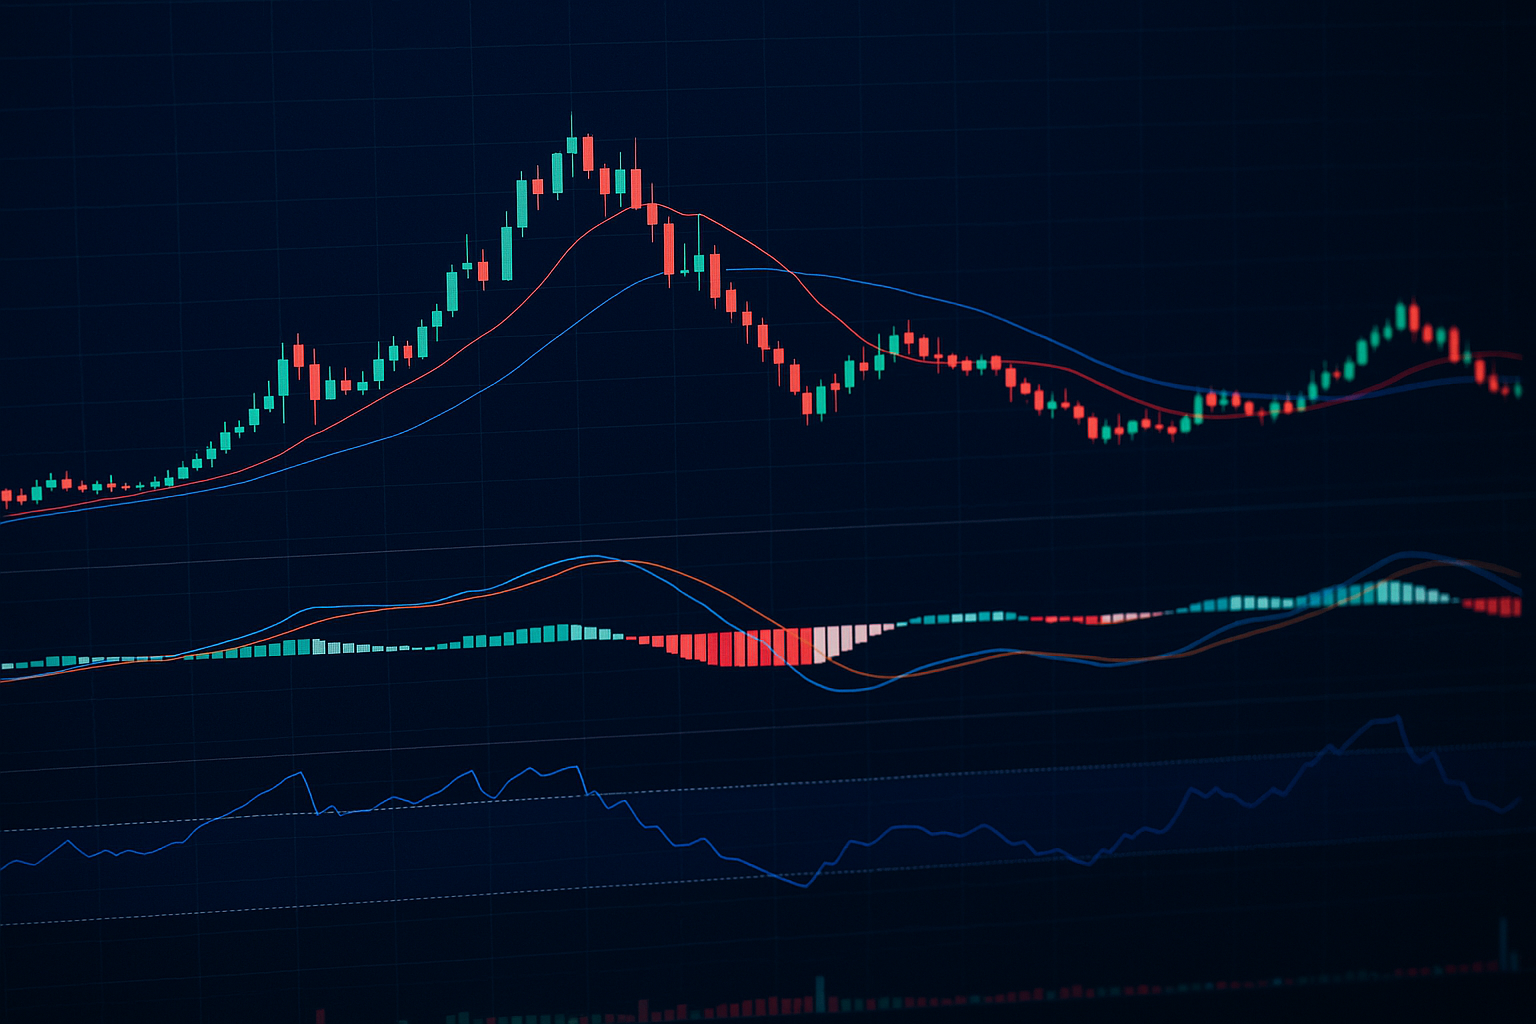The width and height of the screenshot is (1536, 1024).
Task: Select the rightmost green candlestick on the chart
Action: pyautogui.click(x=1518, y=389)
